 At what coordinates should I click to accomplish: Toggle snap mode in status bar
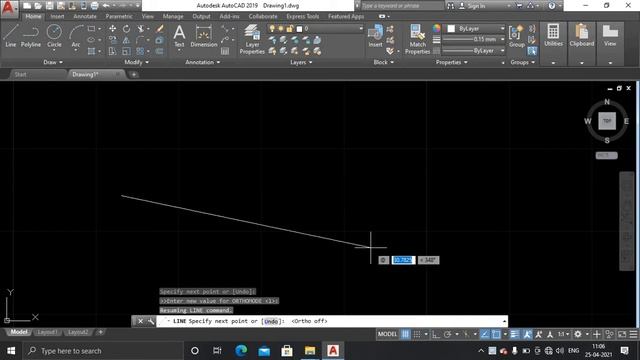click(x=417, y=334)
